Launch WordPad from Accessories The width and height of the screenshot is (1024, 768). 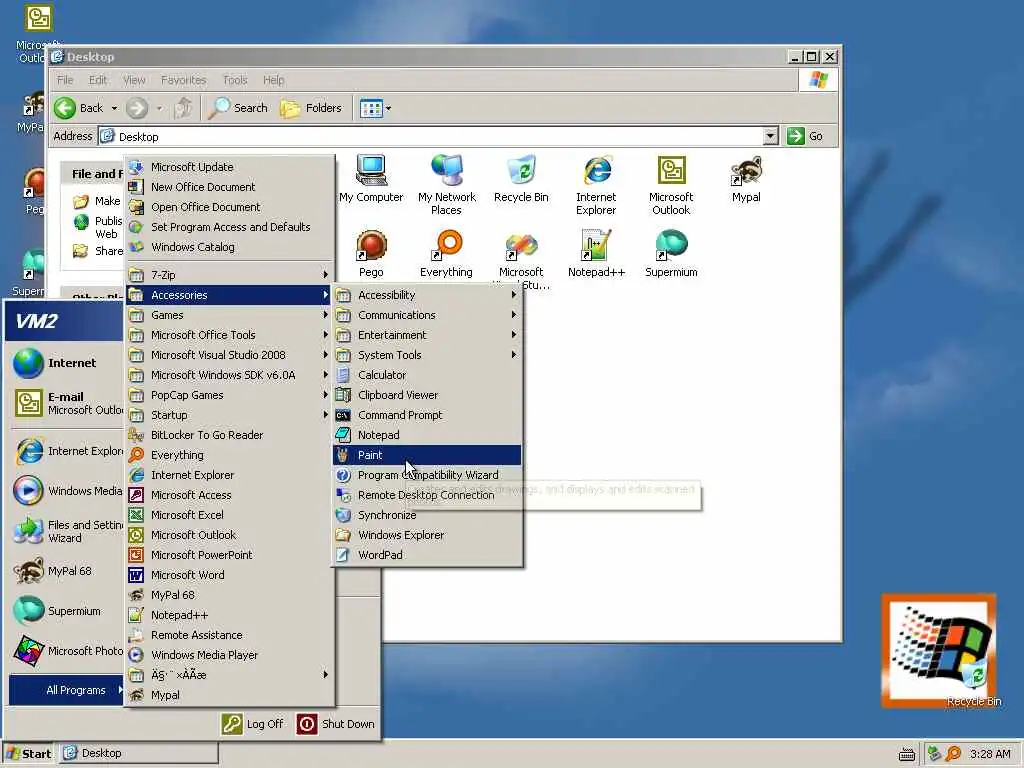pyautogui.click(x=427, y=555)
